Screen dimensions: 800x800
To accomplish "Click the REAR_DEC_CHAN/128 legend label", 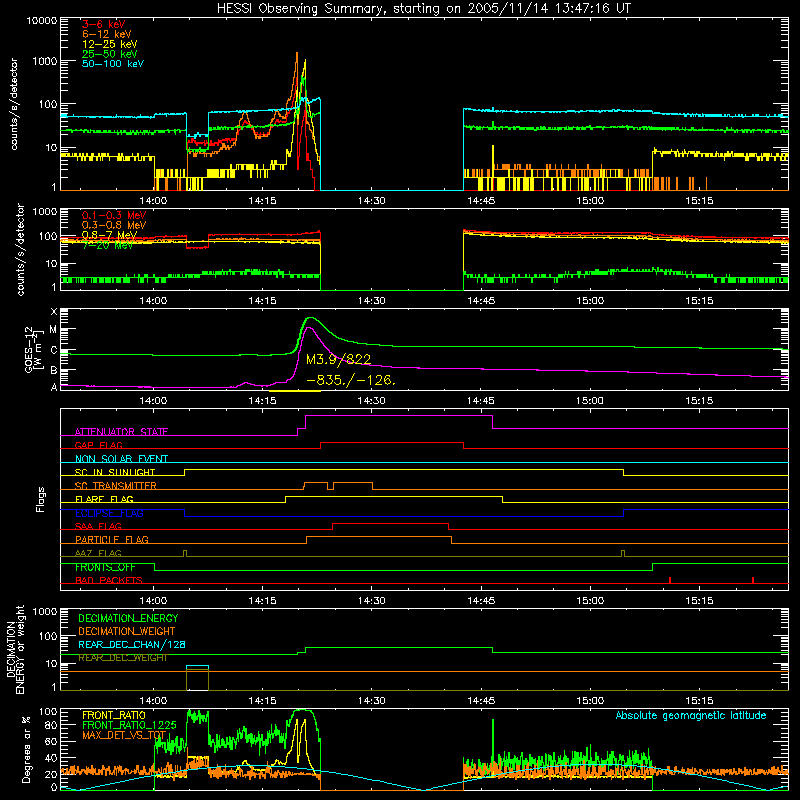I will (132, 644).
